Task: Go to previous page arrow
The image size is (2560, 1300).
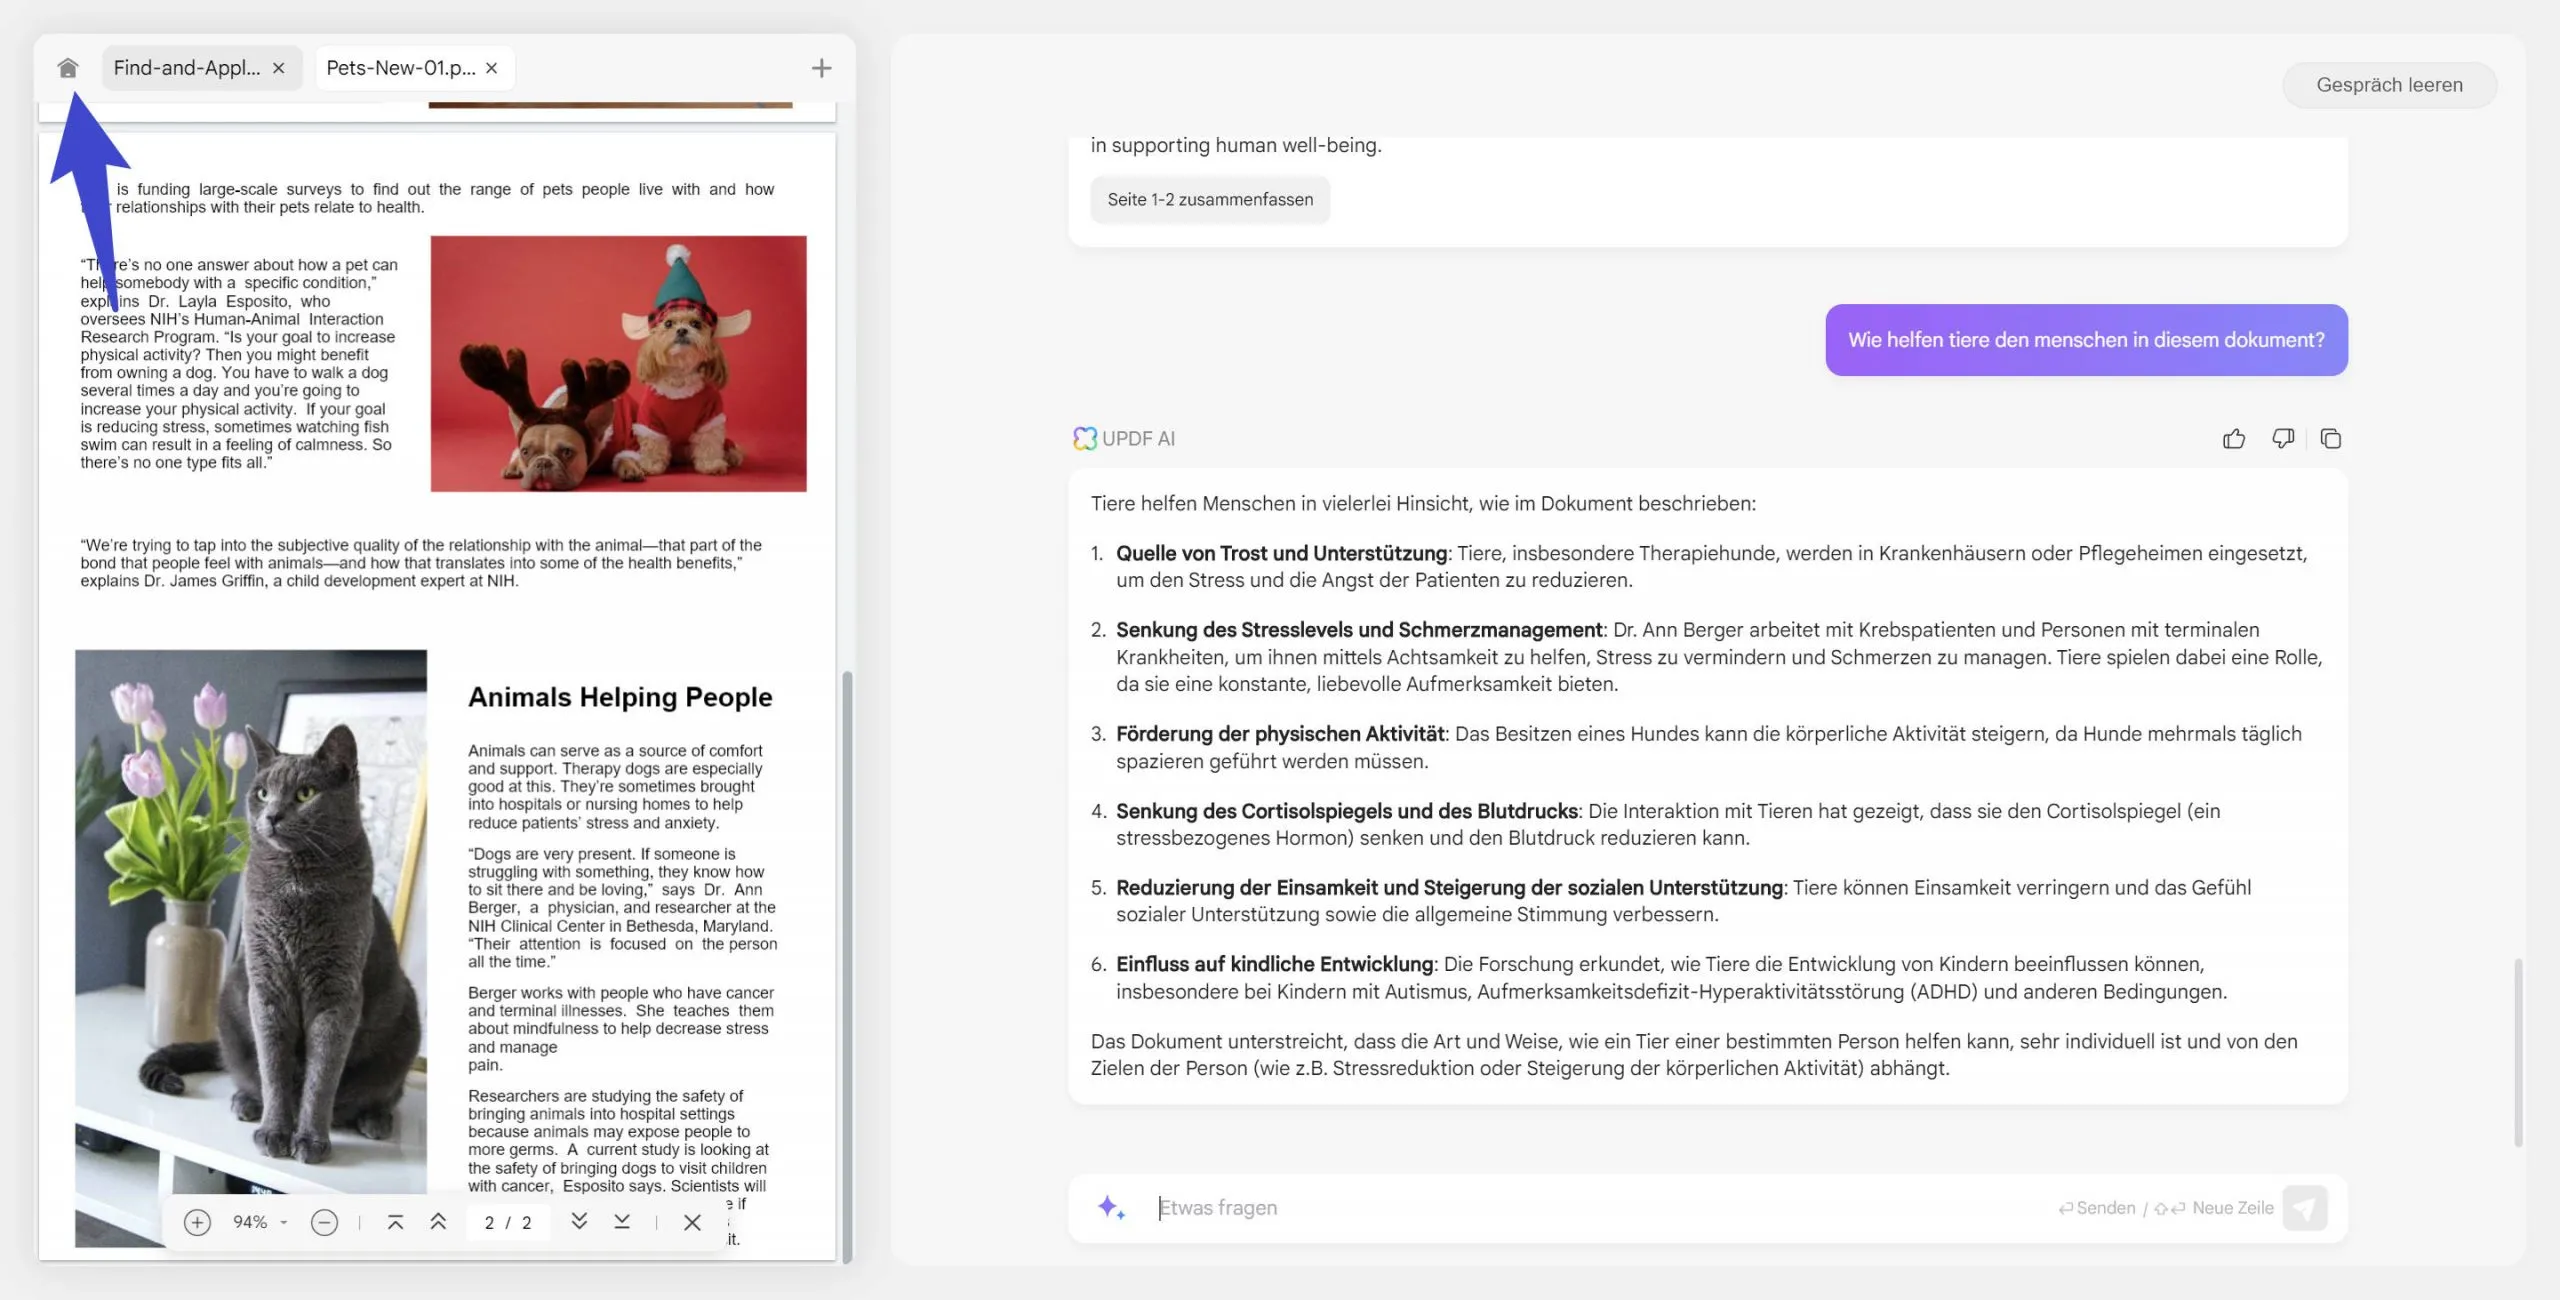Action: pyautogui.click(x=438, y=1222)
